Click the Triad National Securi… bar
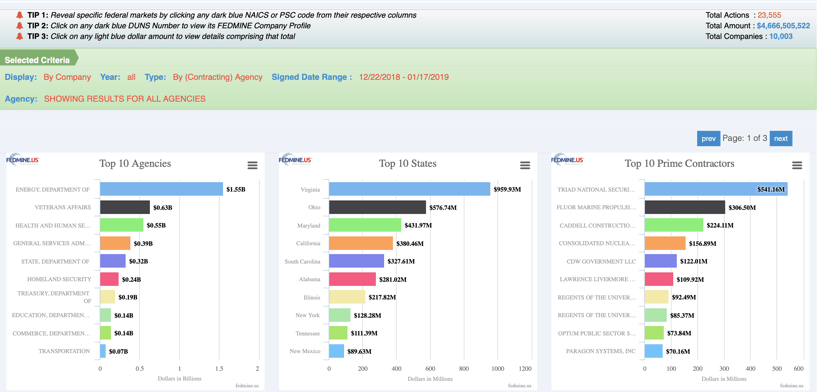 [716, 189]
